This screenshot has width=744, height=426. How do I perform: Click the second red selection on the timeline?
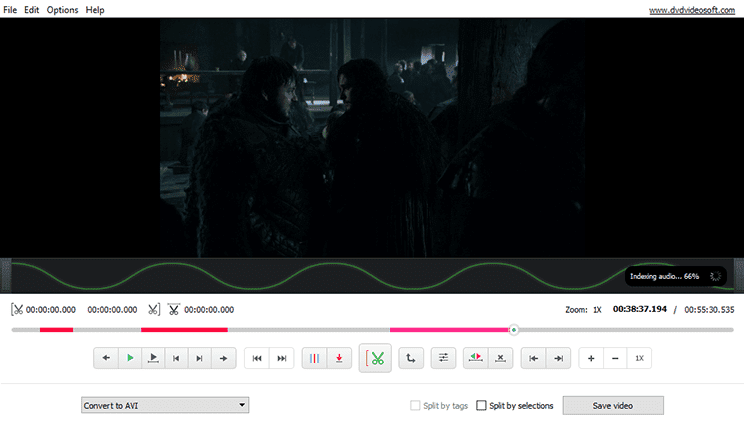pos(184,330)
